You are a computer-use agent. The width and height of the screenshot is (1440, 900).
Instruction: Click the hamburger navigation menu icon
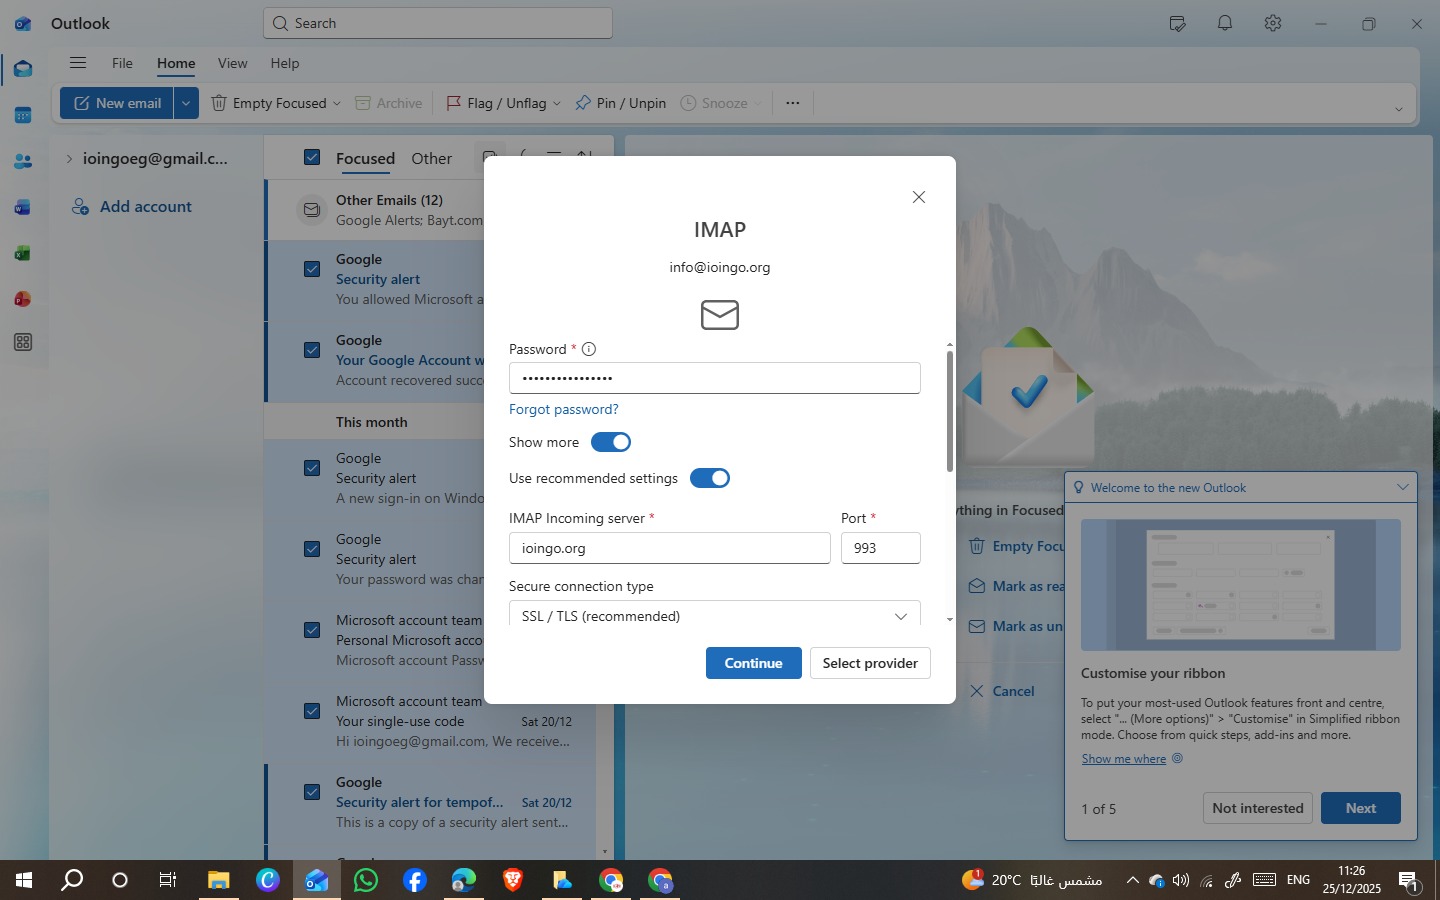tap(78, 63)
